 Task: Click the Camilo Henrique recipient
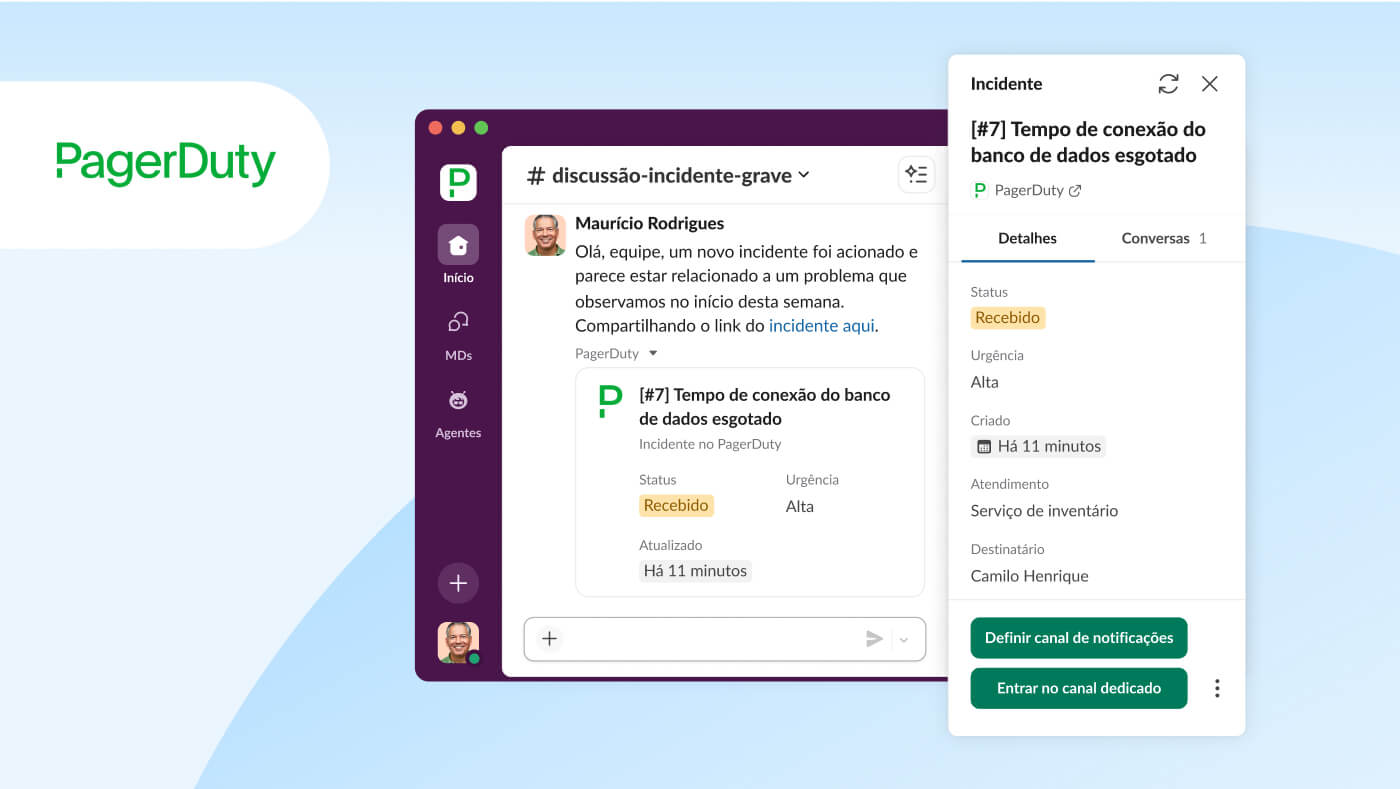[1029, 575]
